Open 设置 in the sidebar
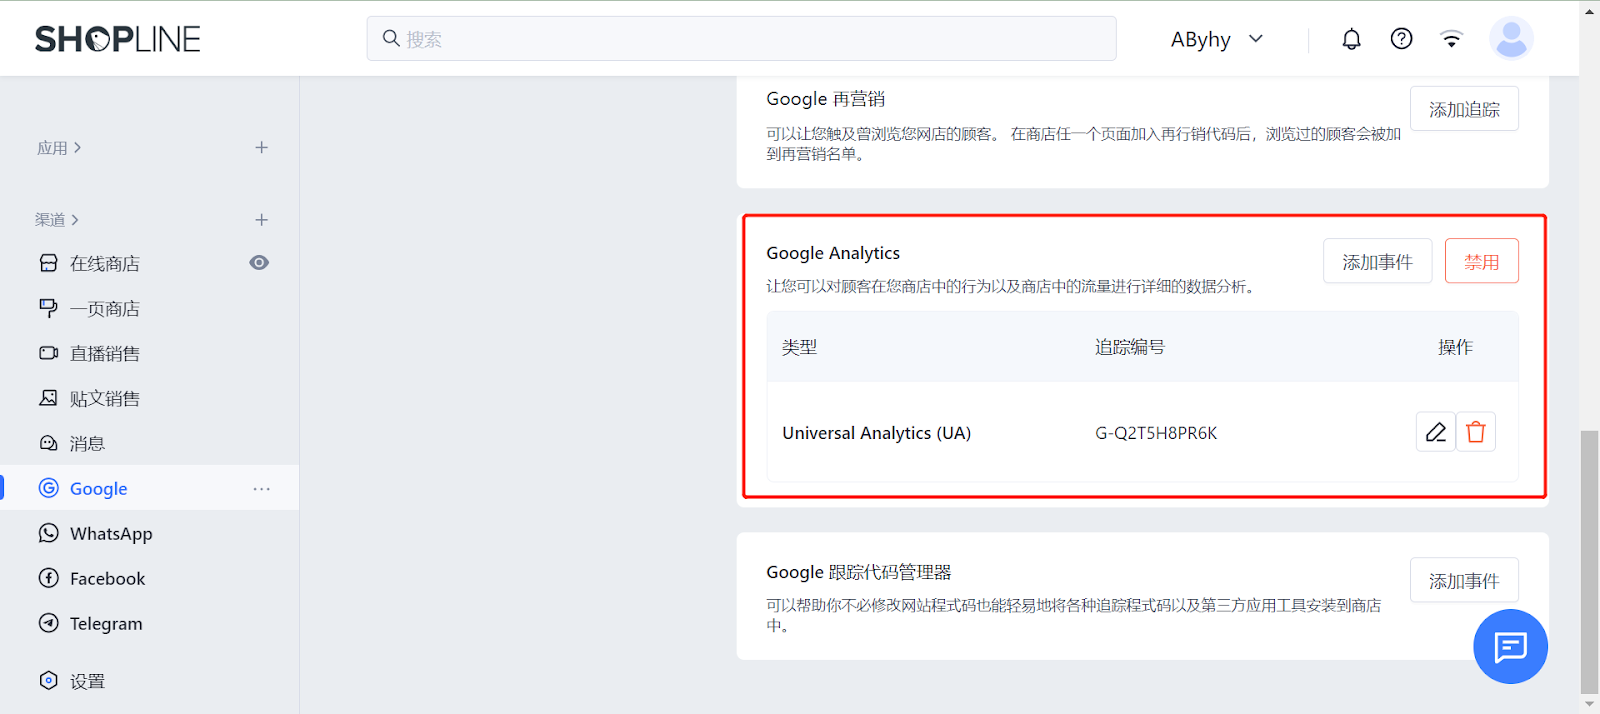 (x=87, y=681)
